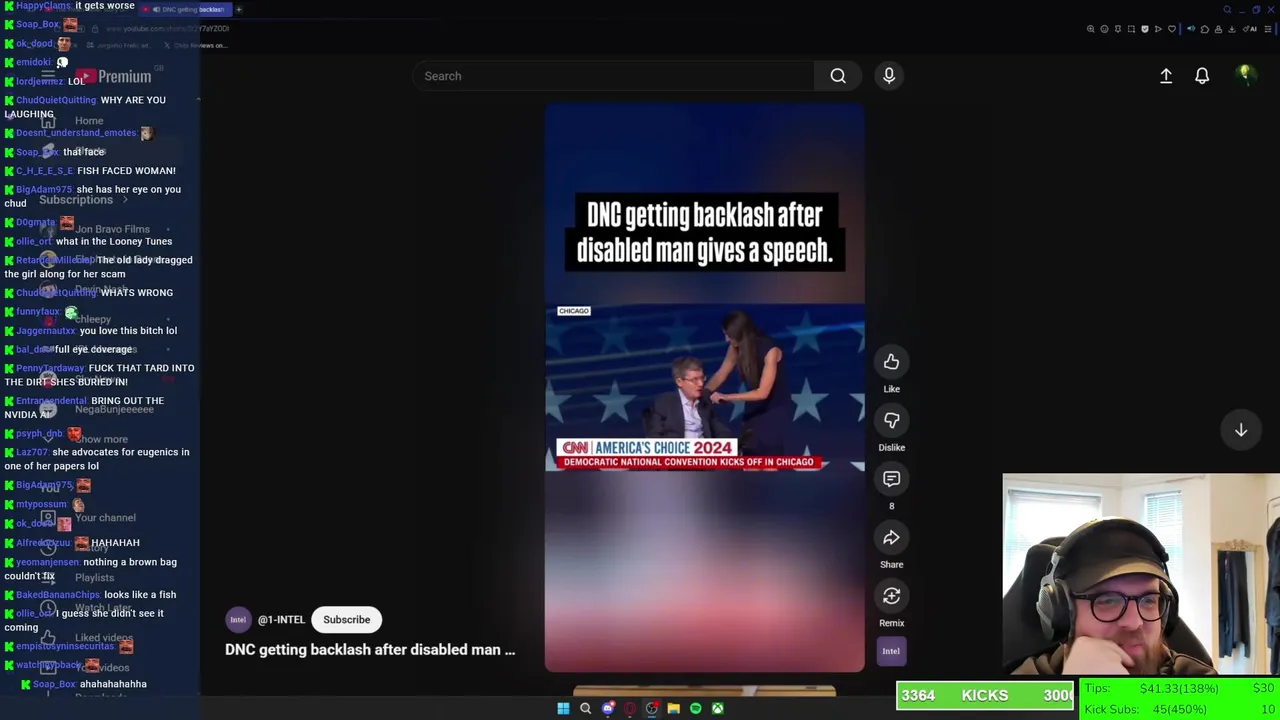Open Your channel in sidebar
This screenshot has width=1280, height=720.
105,518
